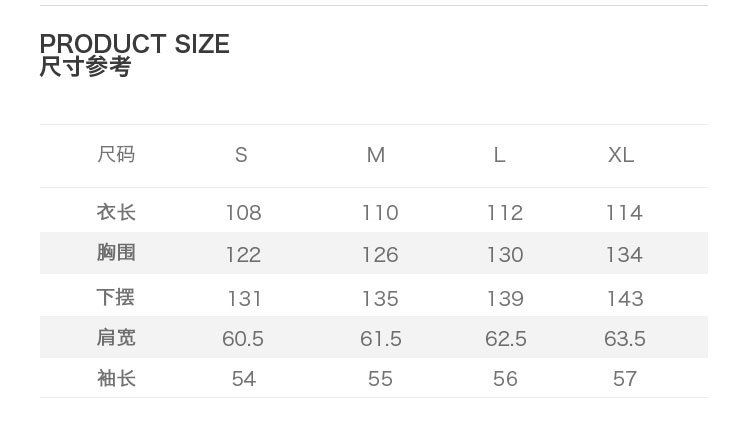Select the XL size column header
This screenshot has width=750, height=437.
point(621,155)
